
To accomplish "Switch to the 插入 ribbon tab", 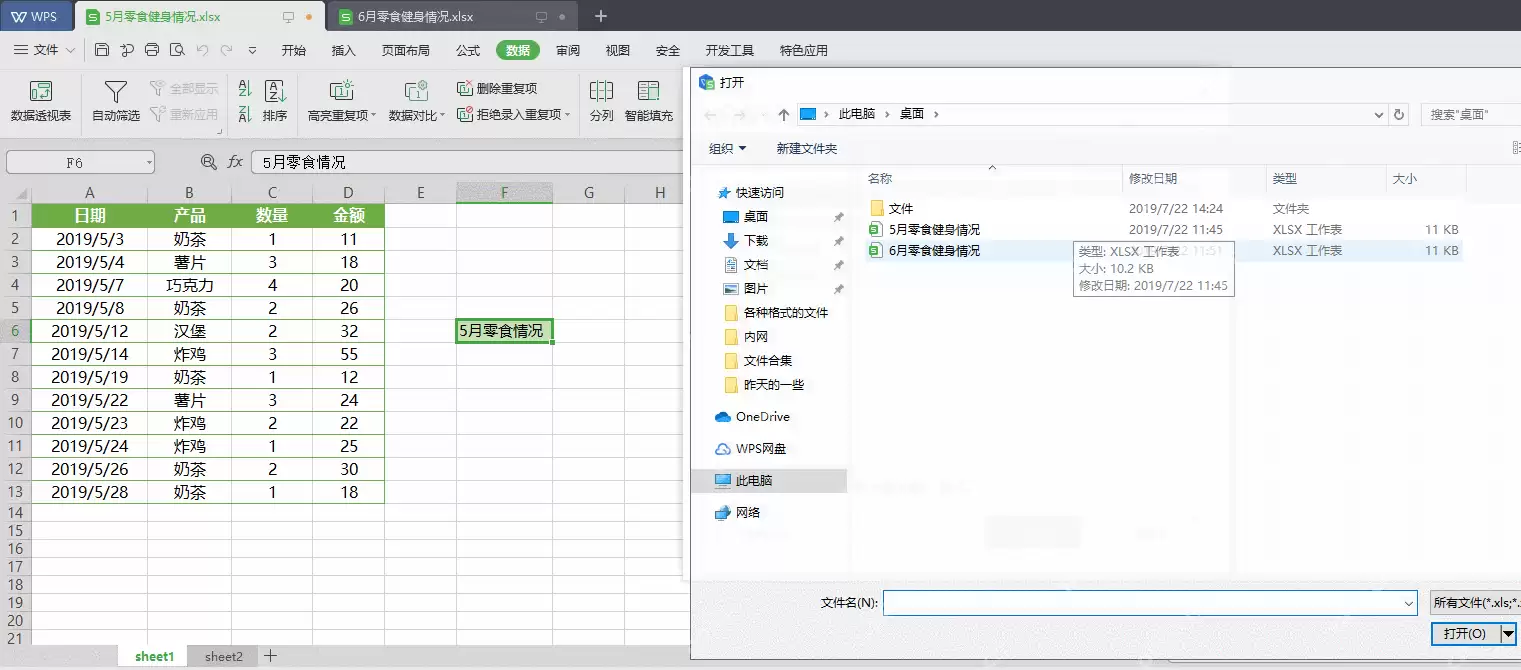I will (x=343, y=50).
